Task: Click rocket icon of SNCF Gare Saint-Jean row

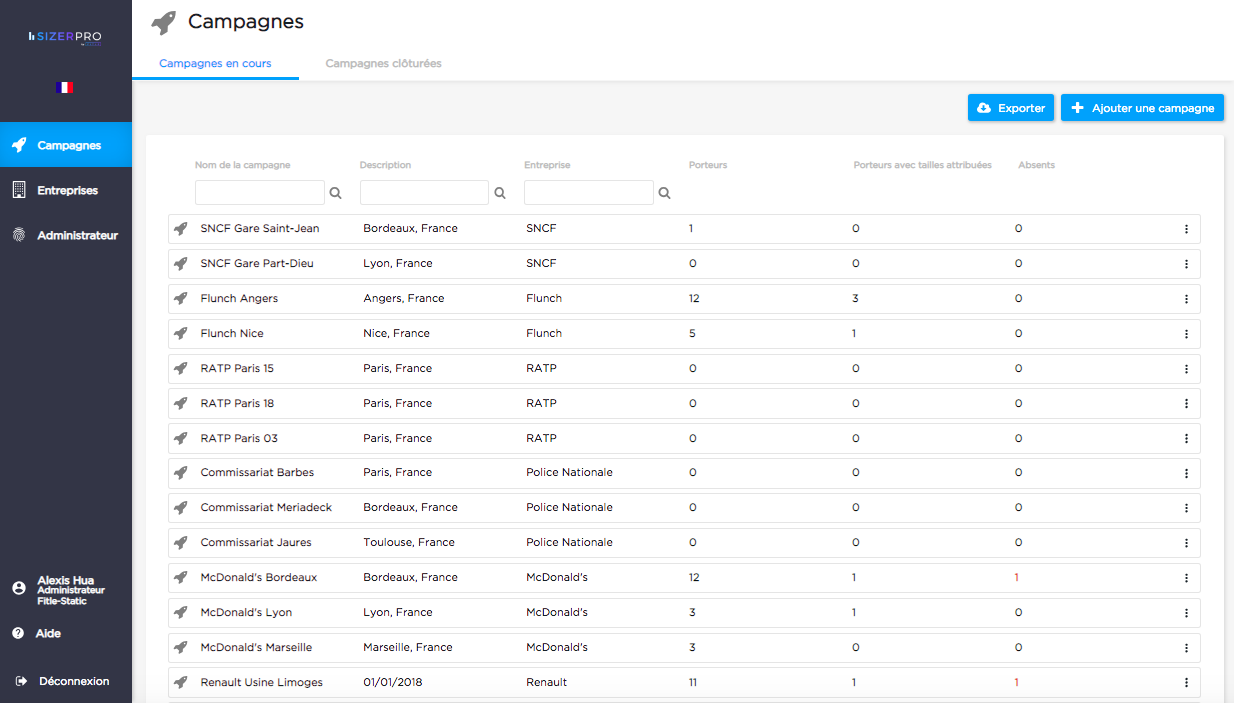Action: click(180, 229)
